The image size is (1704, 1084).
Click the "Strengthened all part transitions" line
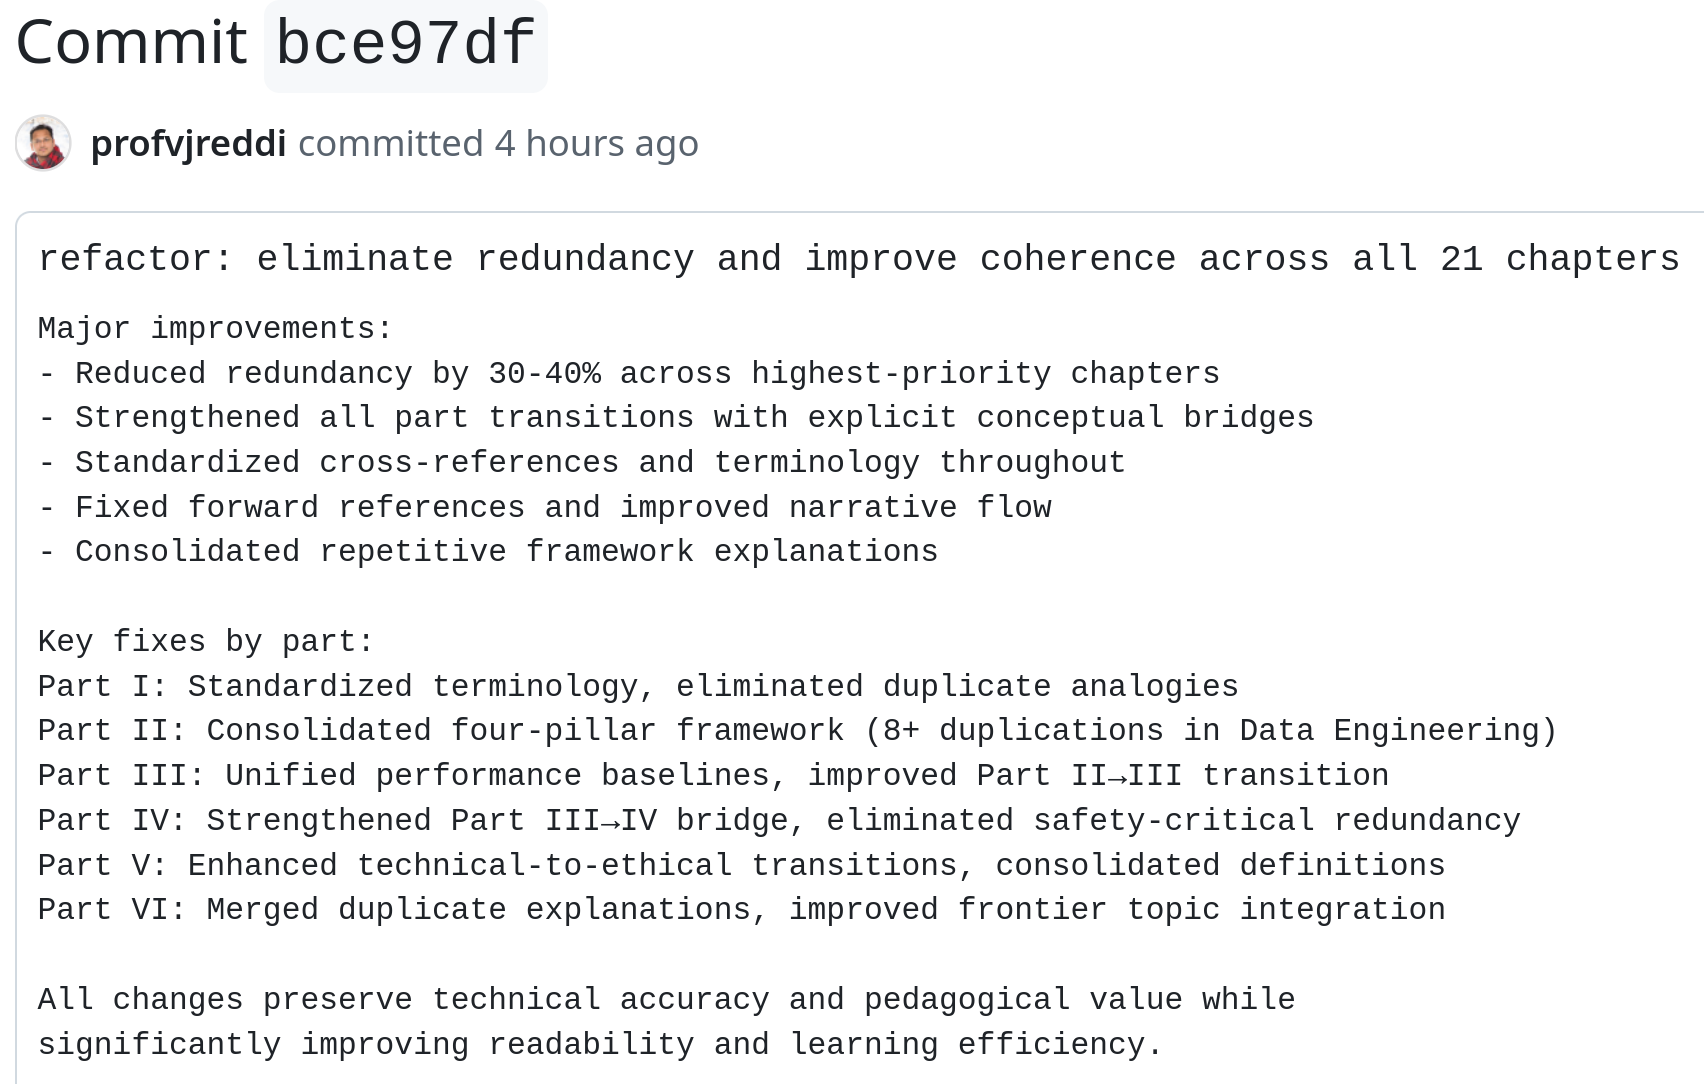(675, 418)
